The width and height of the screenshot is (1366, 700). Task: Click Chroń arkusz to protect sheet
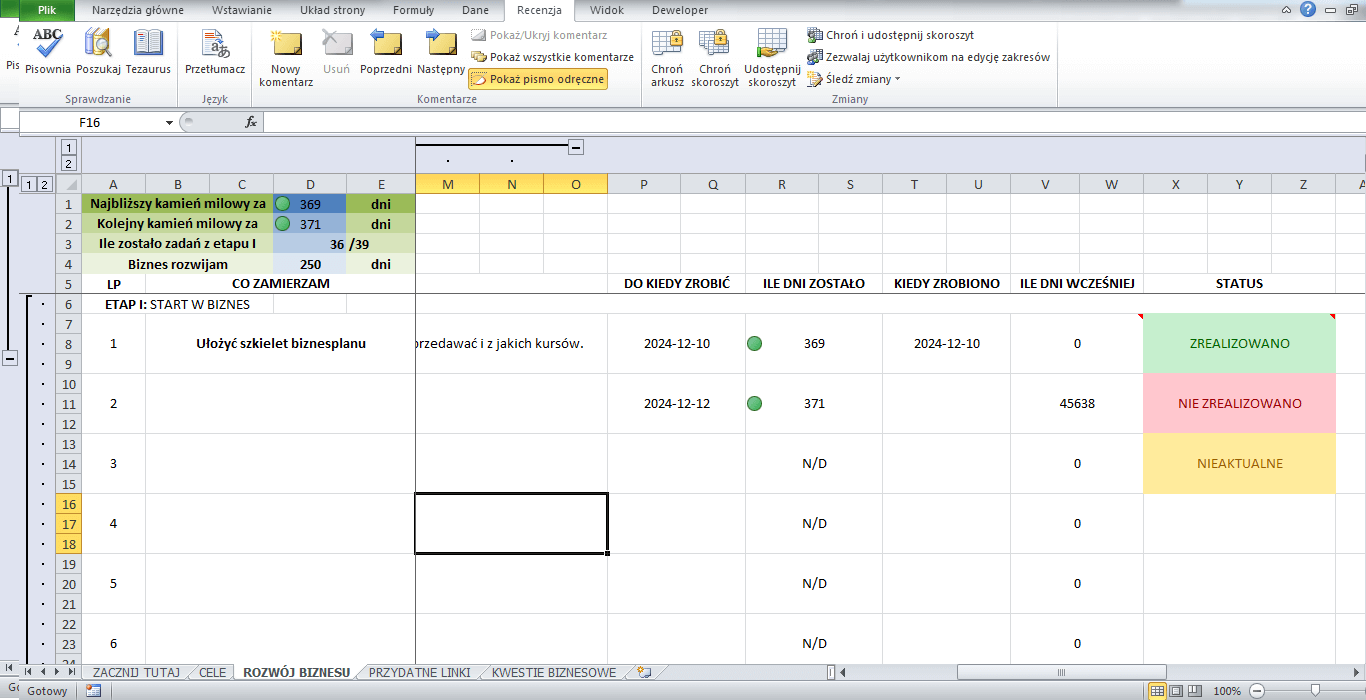coord(667,58)
